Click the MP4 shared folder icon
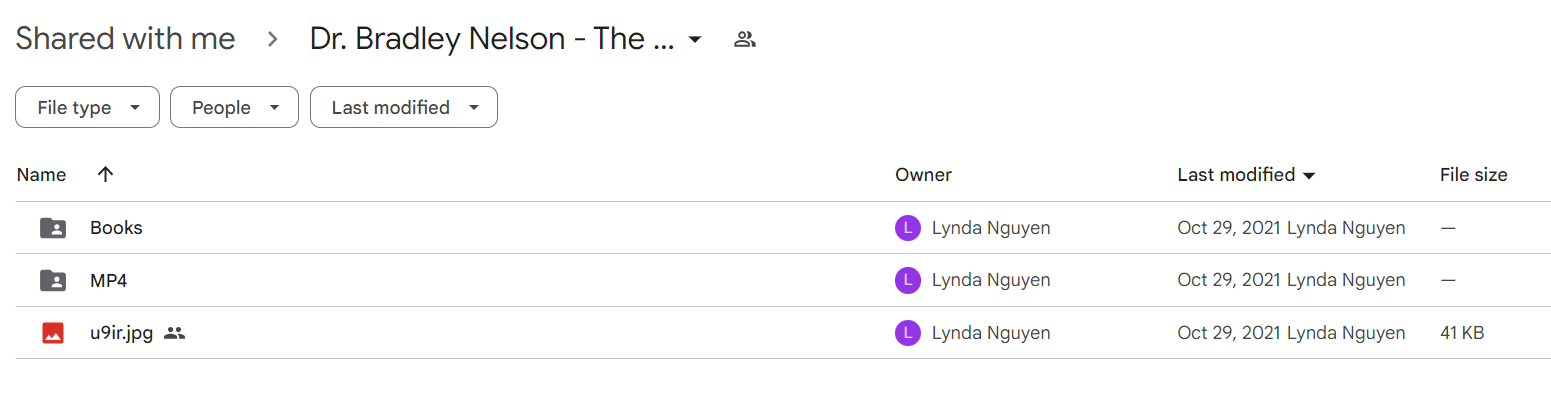 [x=53, y=281]
